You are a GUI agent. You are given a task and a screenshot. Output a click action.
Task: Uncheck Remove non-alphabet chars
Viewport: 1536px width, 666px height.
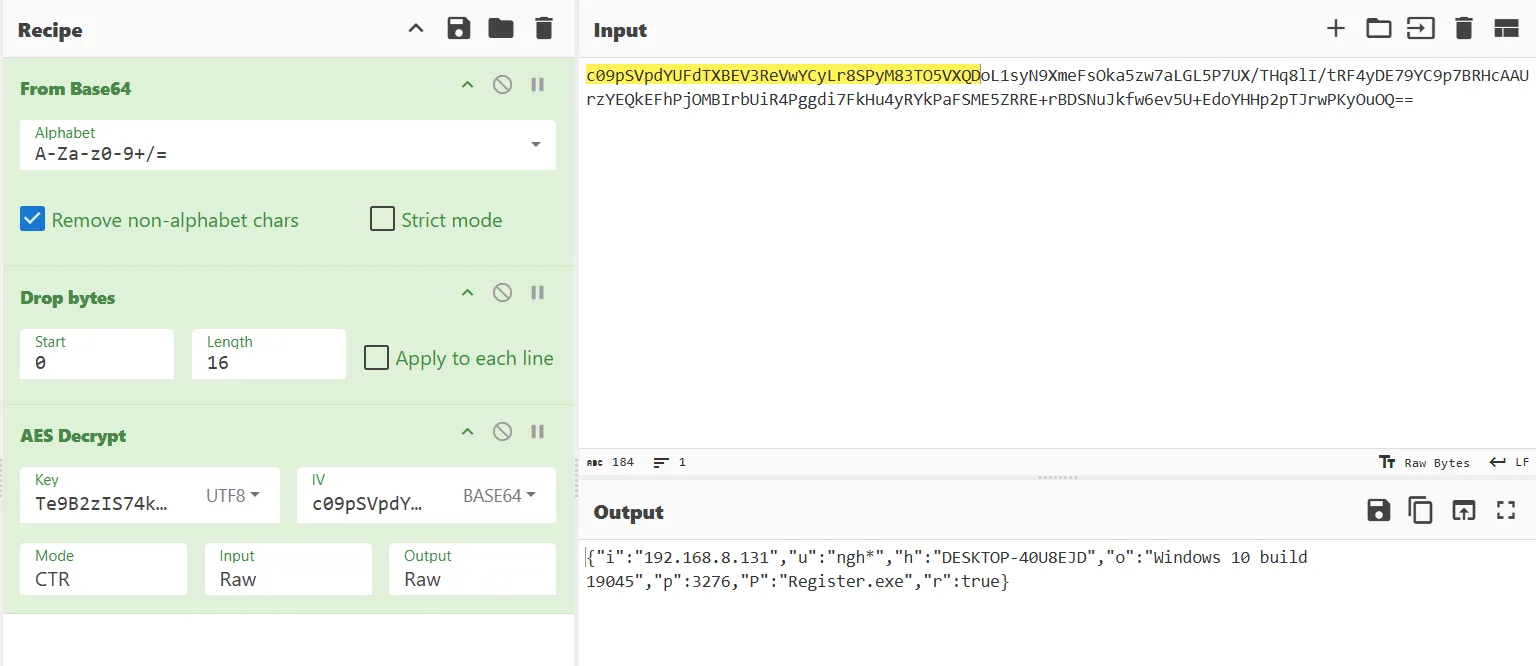[33, 220]
